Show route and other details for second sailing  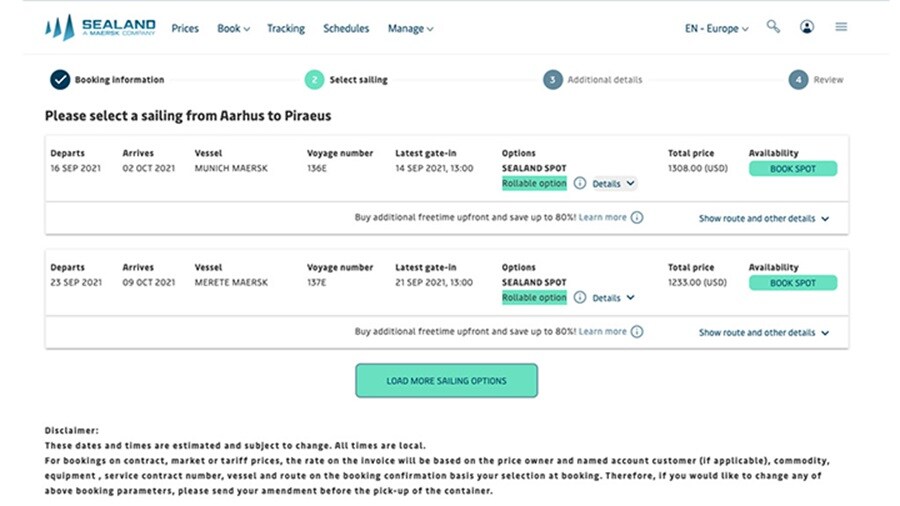click(x=764, y=332)
